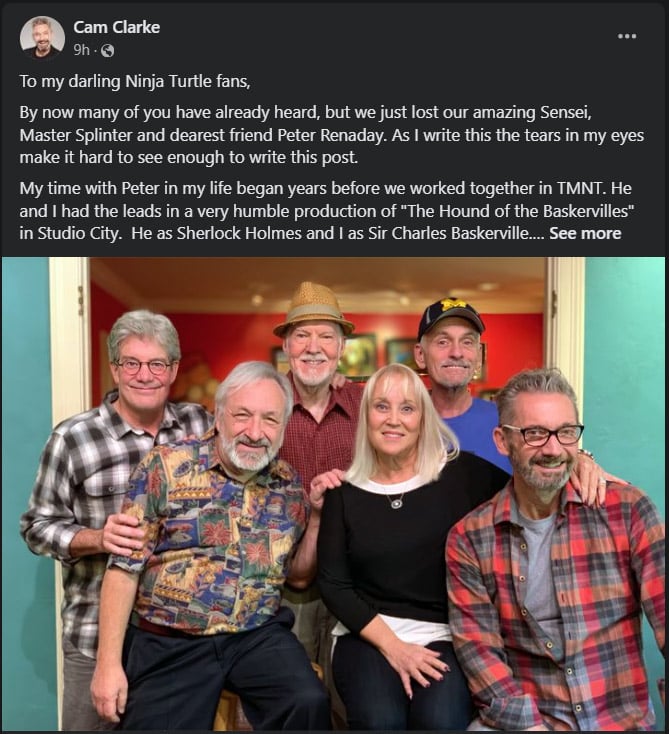
Task: Open the three-dot post options menu
Action: (627, 36)
